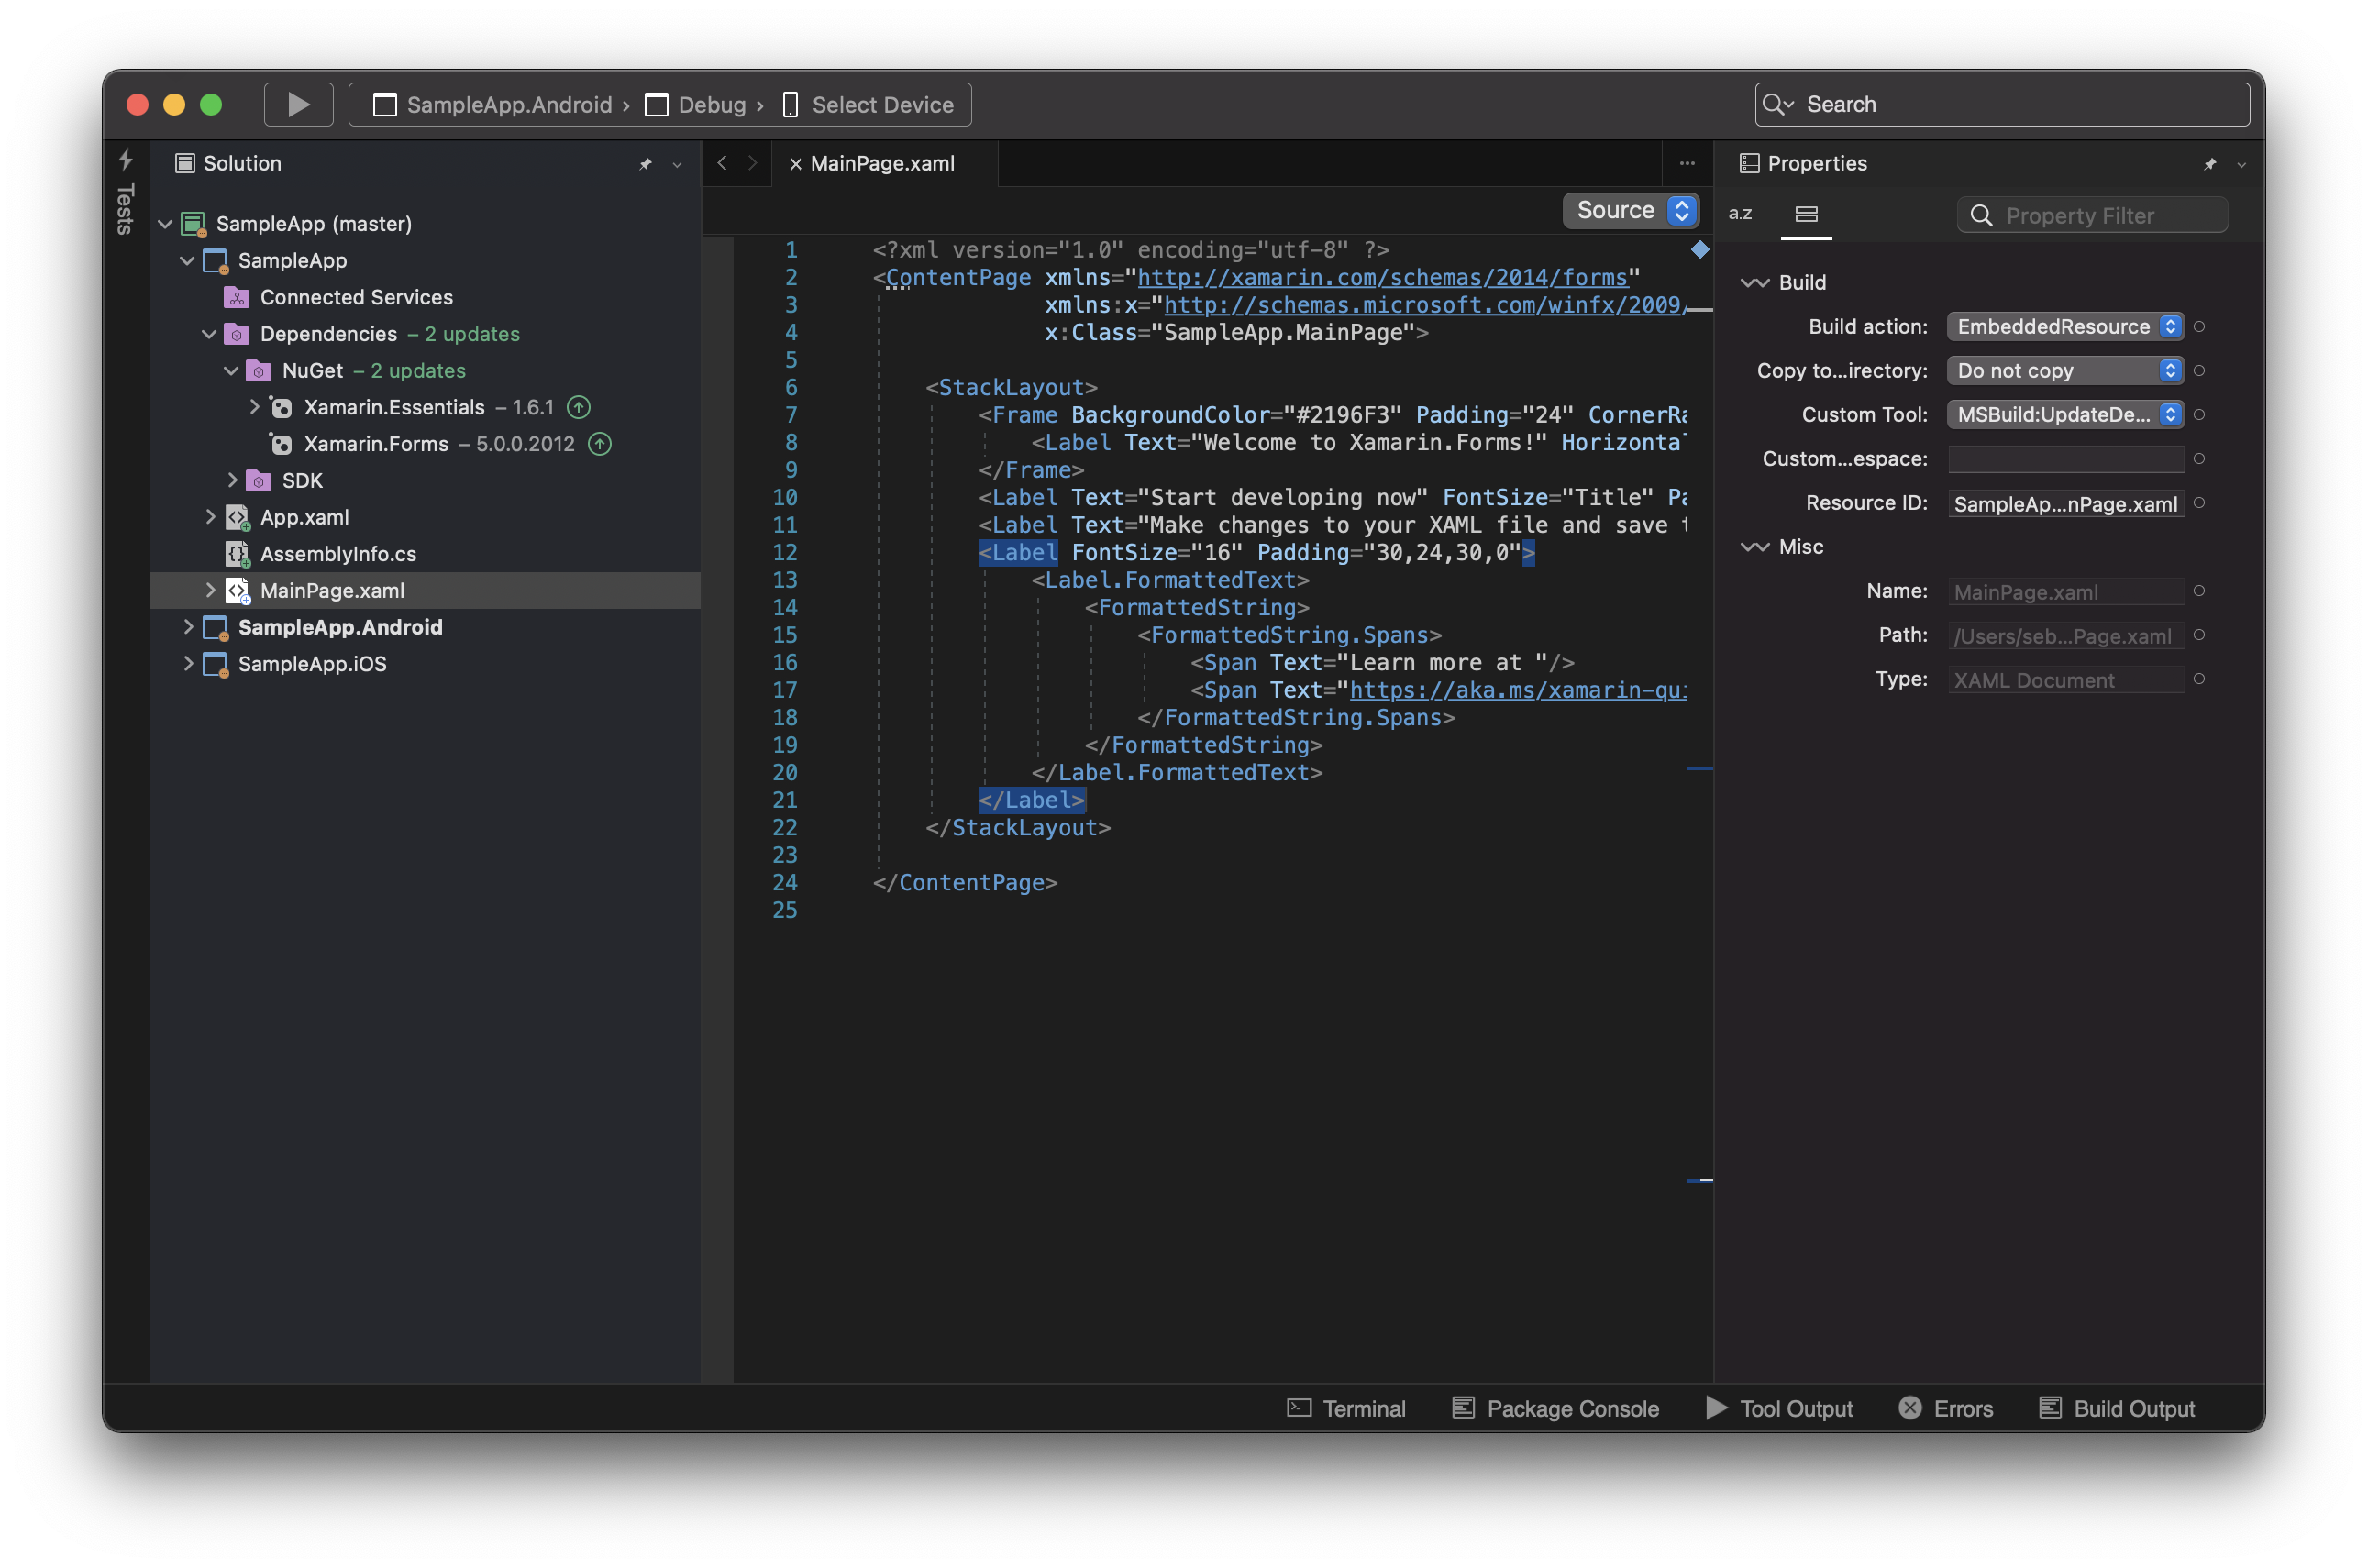2368x1568 pixels.
Task: Click Xamarin.Forms update available icon
Action: pyautogui.click(x=600, y=444)
